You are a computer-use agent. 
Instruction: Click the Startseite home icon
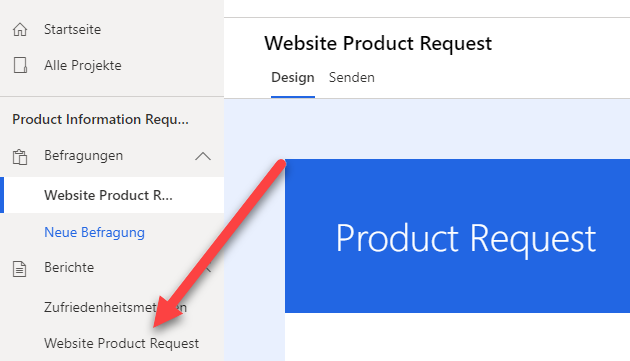tap(20, 29)
